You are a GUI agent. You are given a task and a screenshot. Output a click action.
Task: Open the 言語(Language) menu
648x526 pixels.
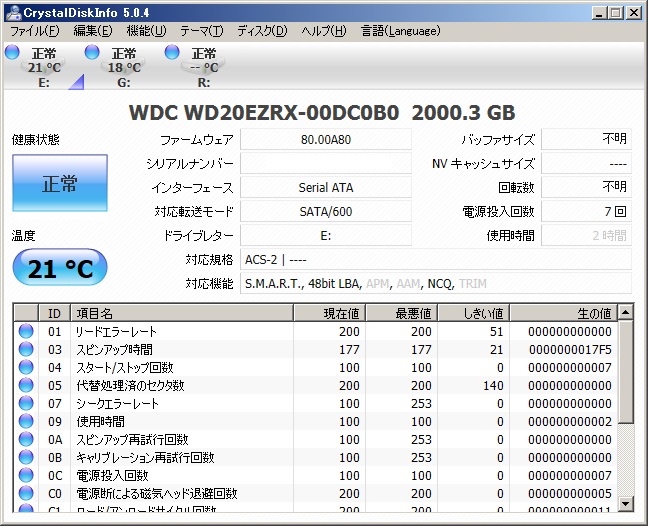401,31
